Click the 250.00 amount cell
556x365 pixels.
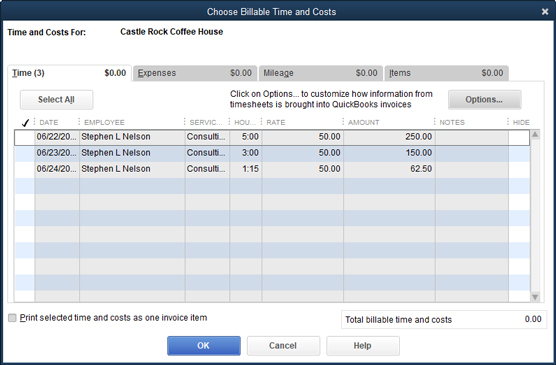tap(389, 137)
